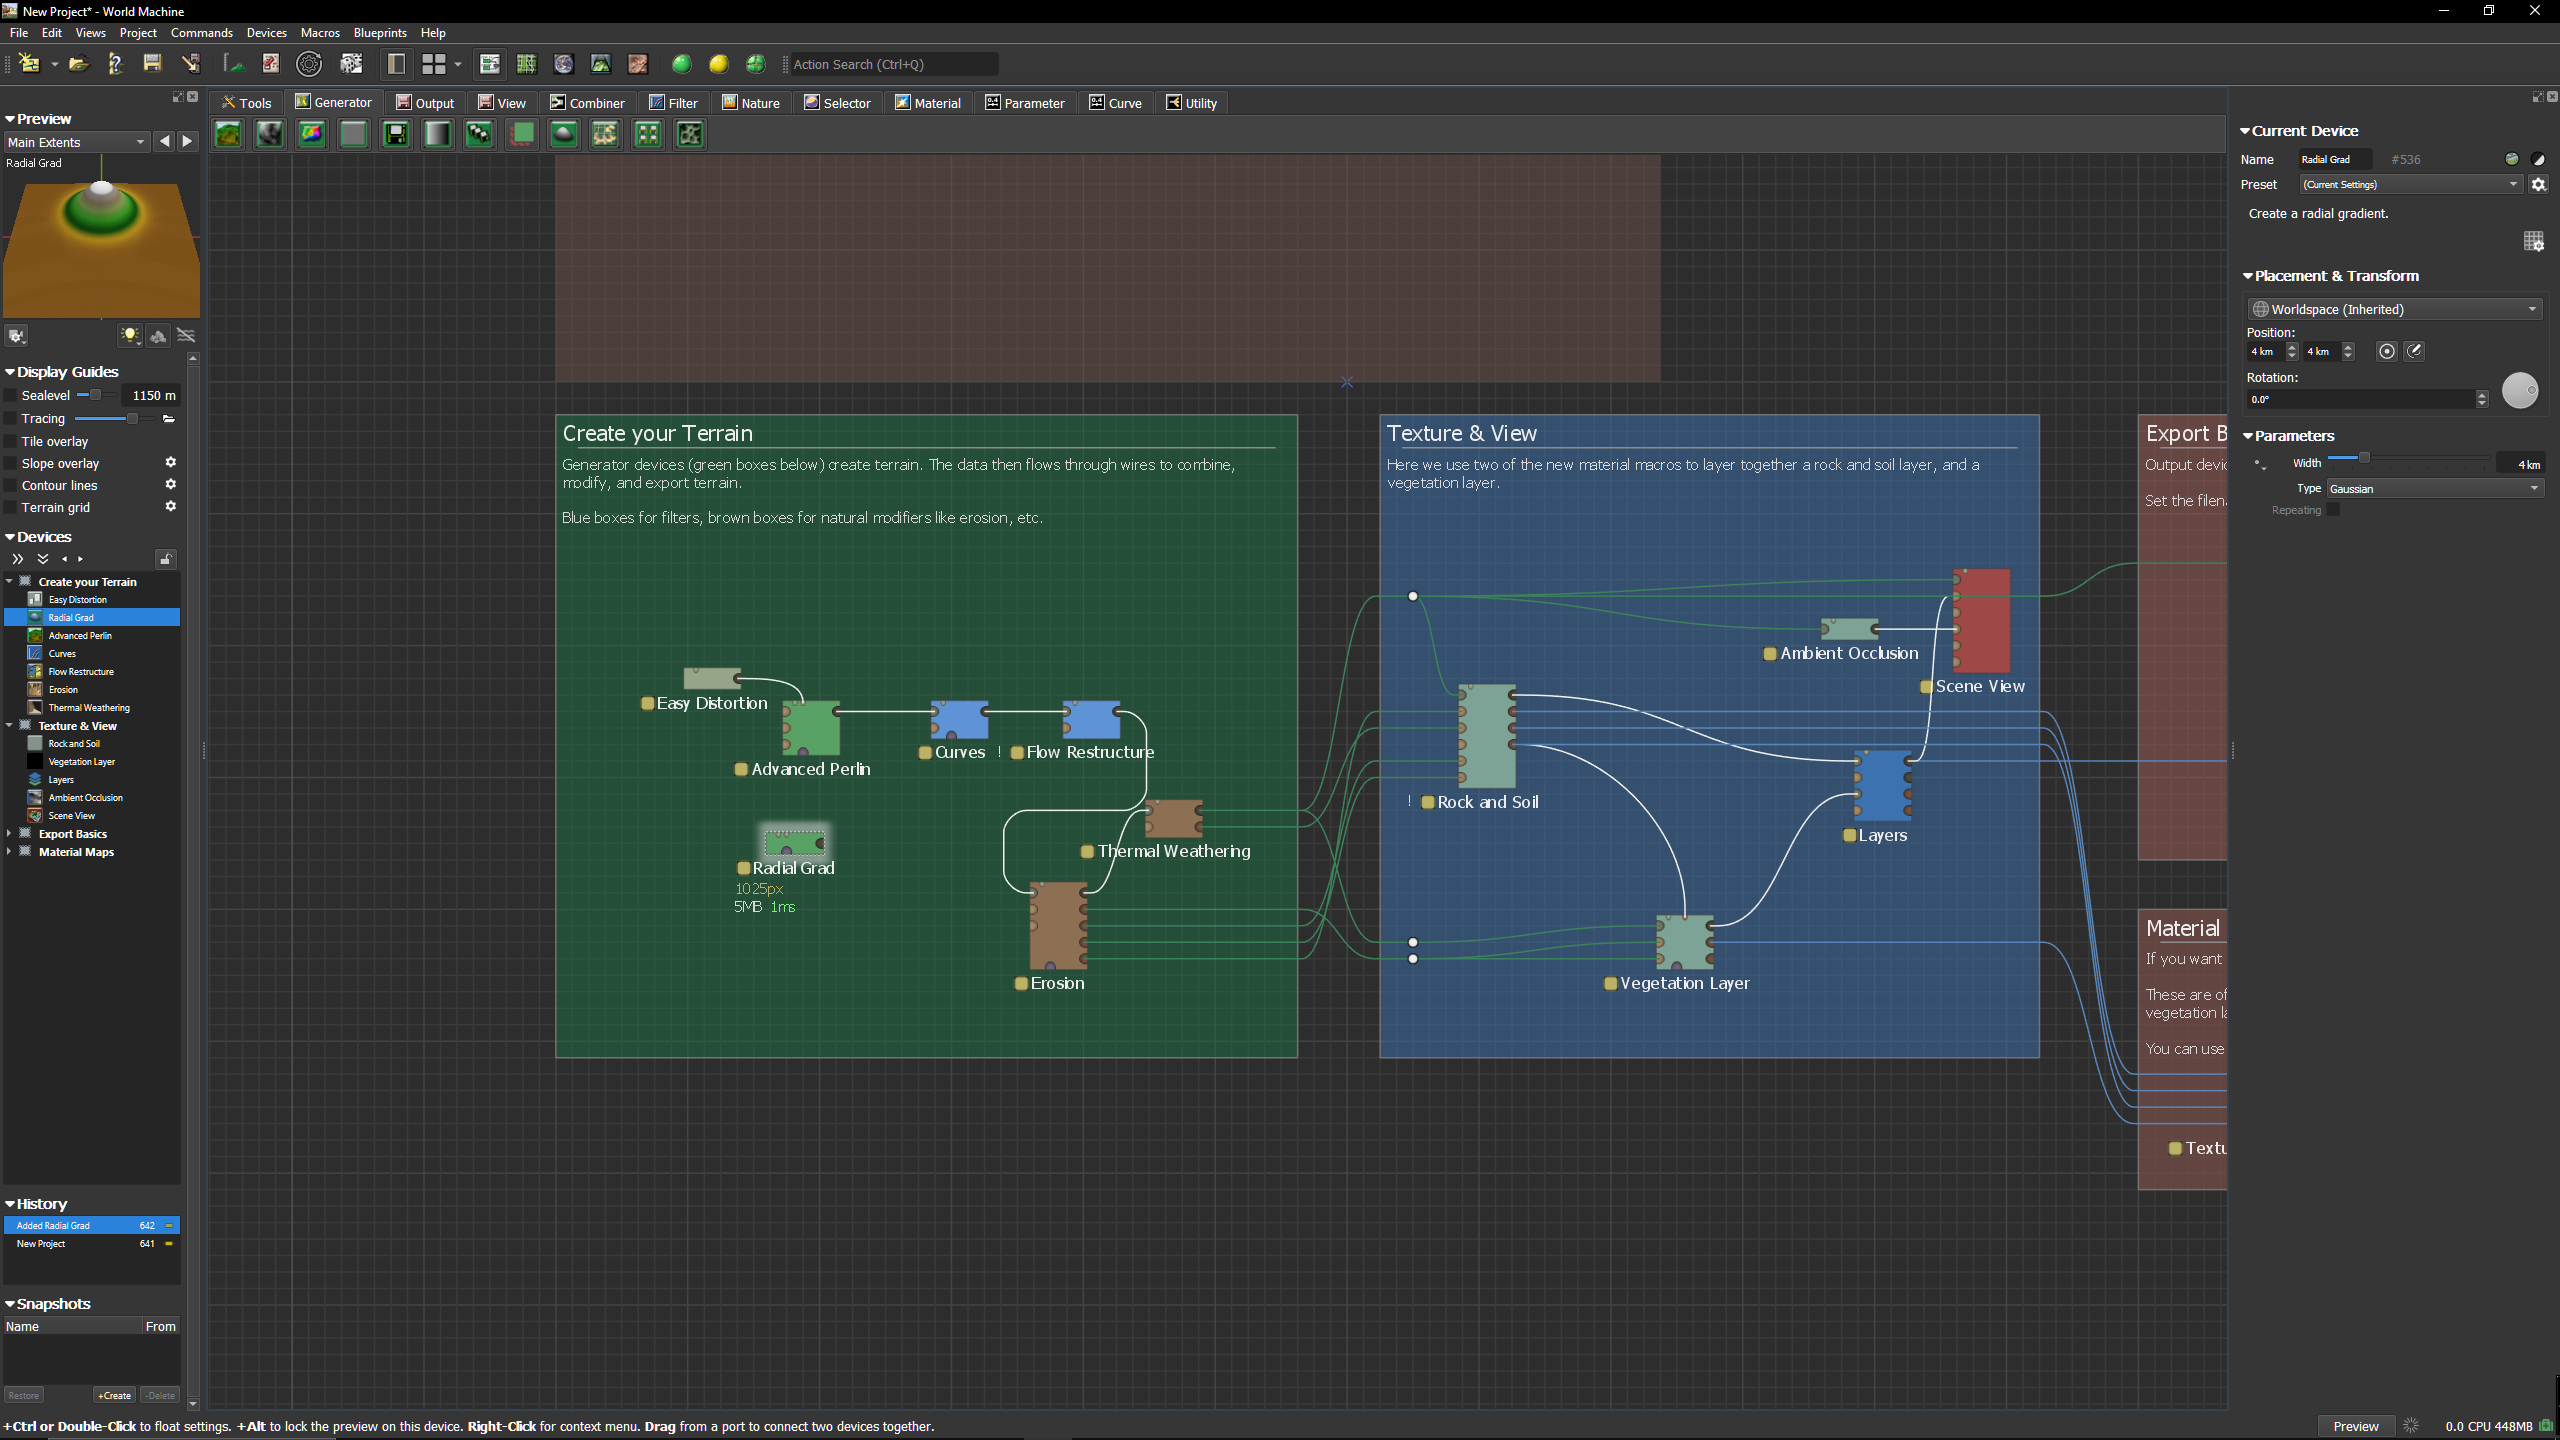The height and width of the screenshot is (1440, 2560).
Task: Click the yellow build sphere icon
Action: pyautogui.click(x=718, y=64)
